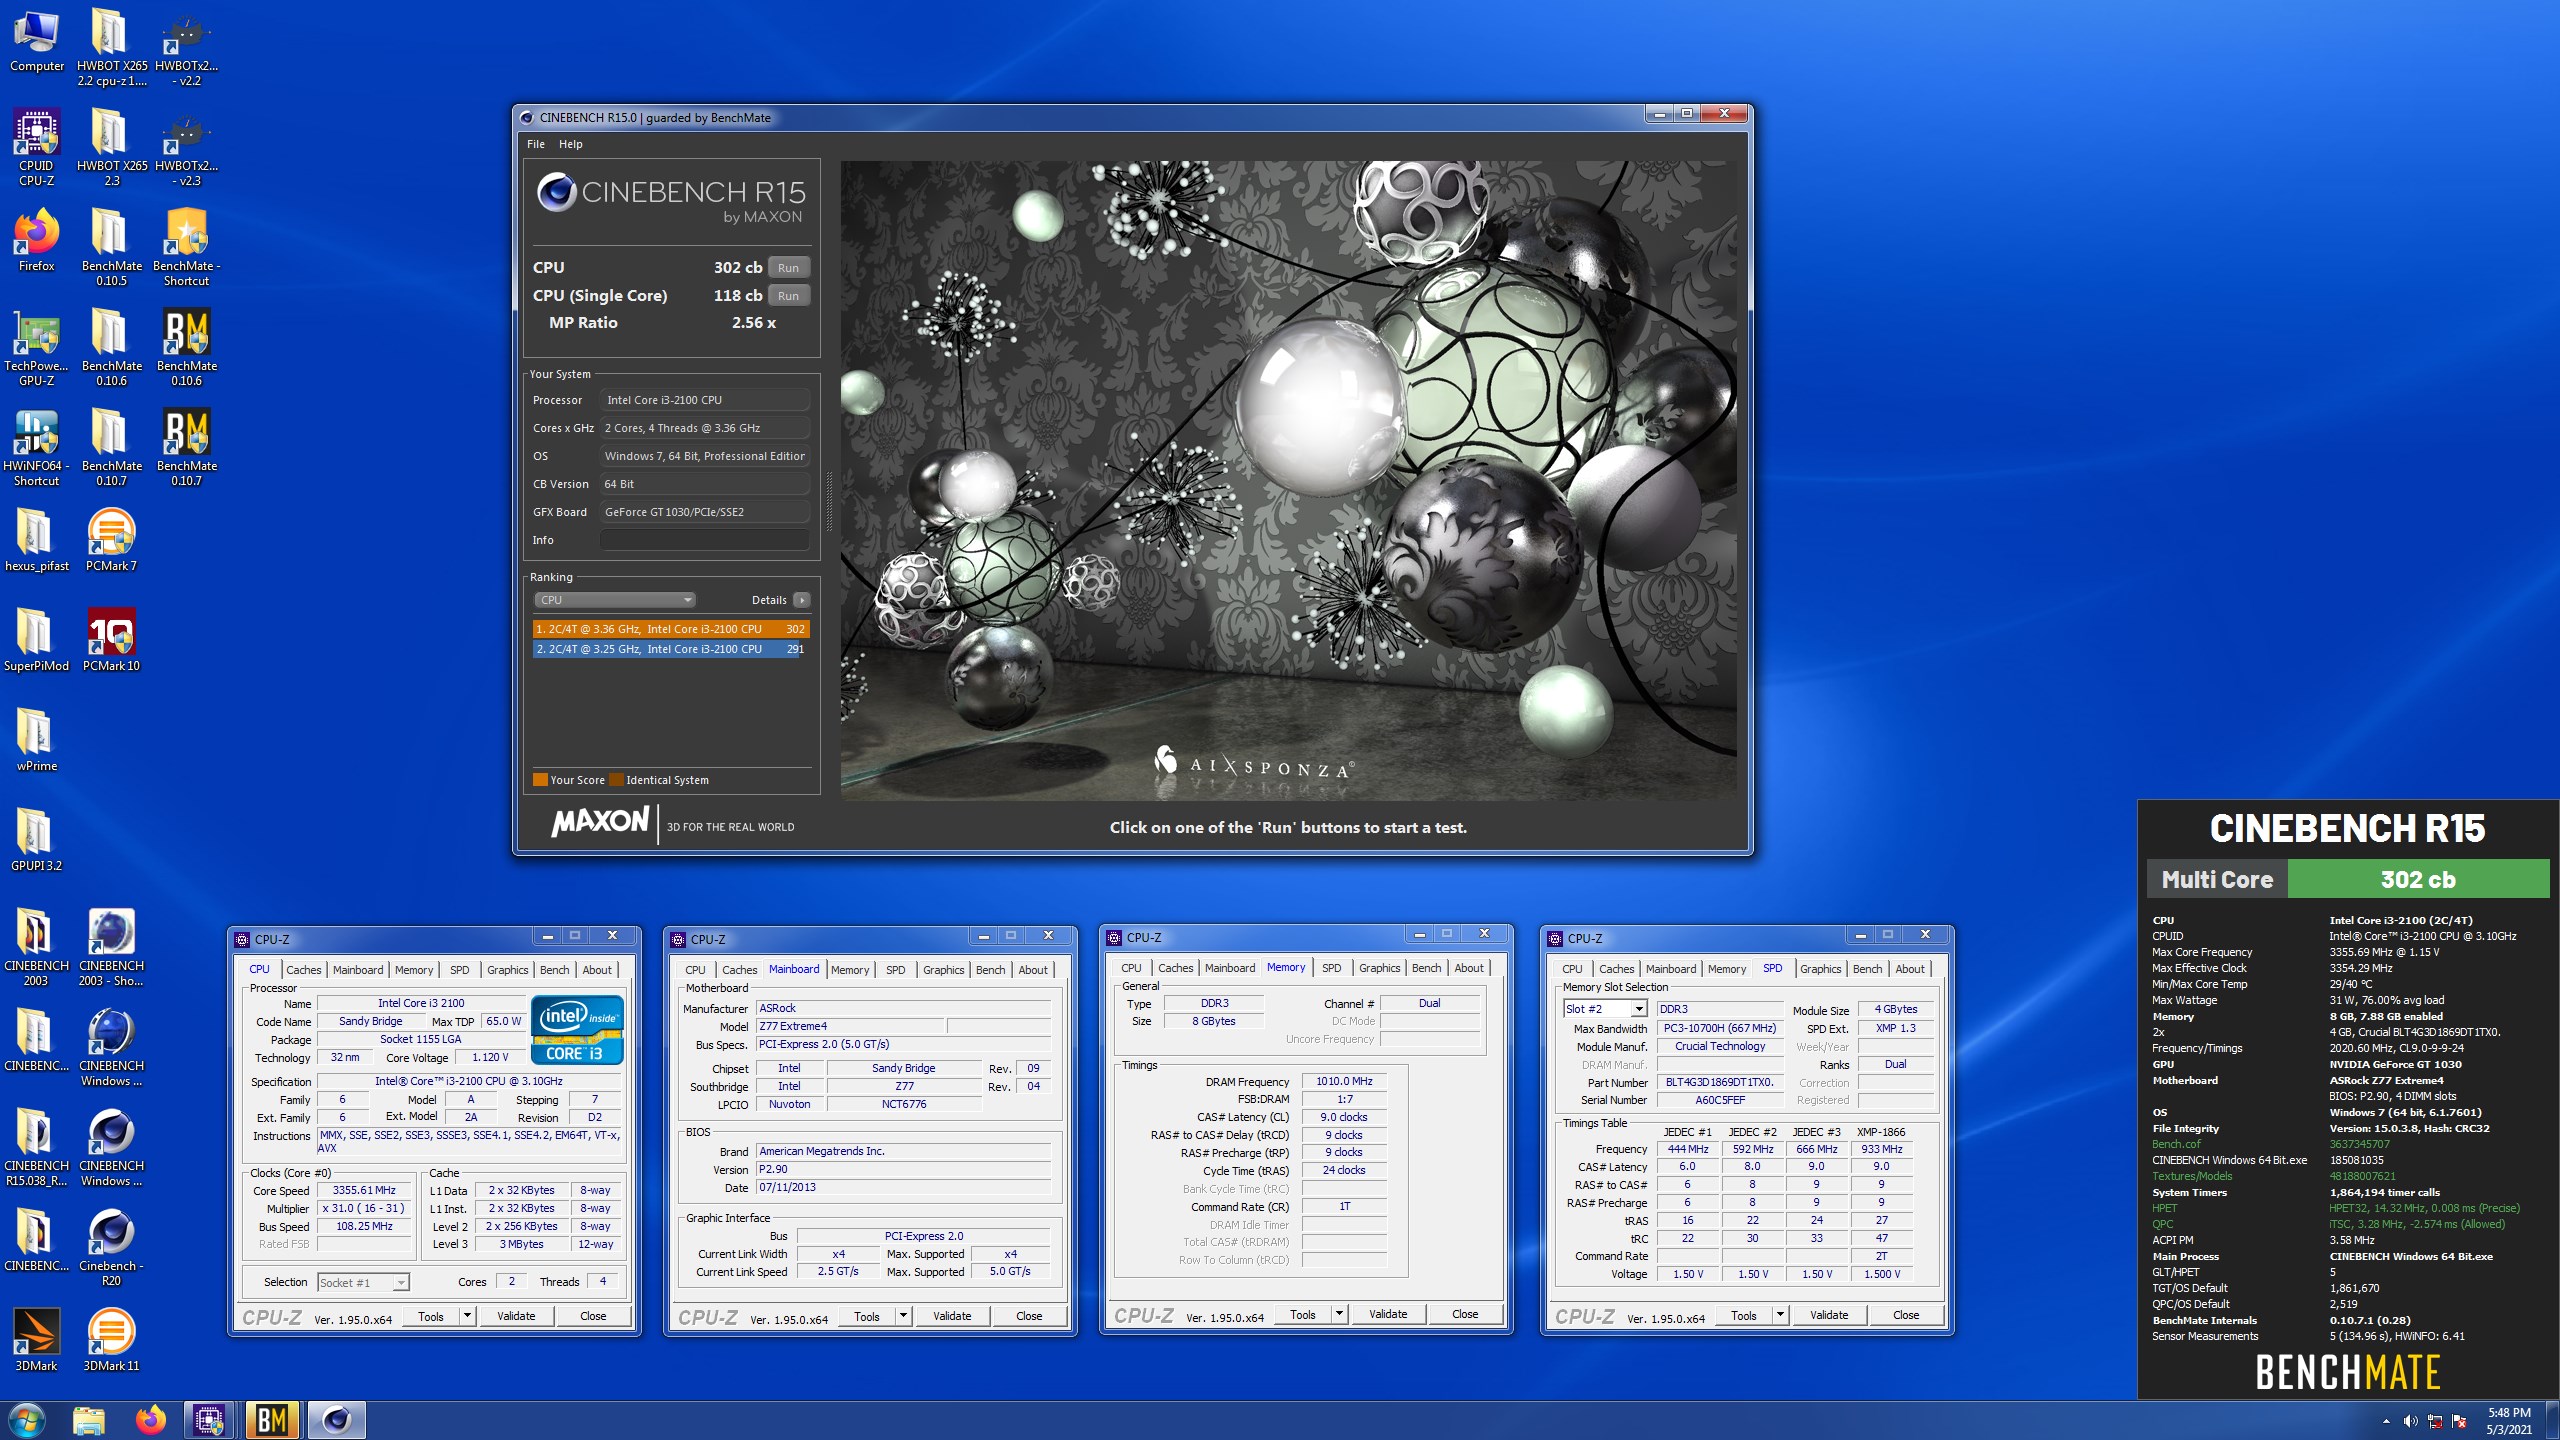Select the HWBOT X265 2.3 folder icon
Image resolution: width=2560 pixels, height=1440 pixels.
click(111, 148)
